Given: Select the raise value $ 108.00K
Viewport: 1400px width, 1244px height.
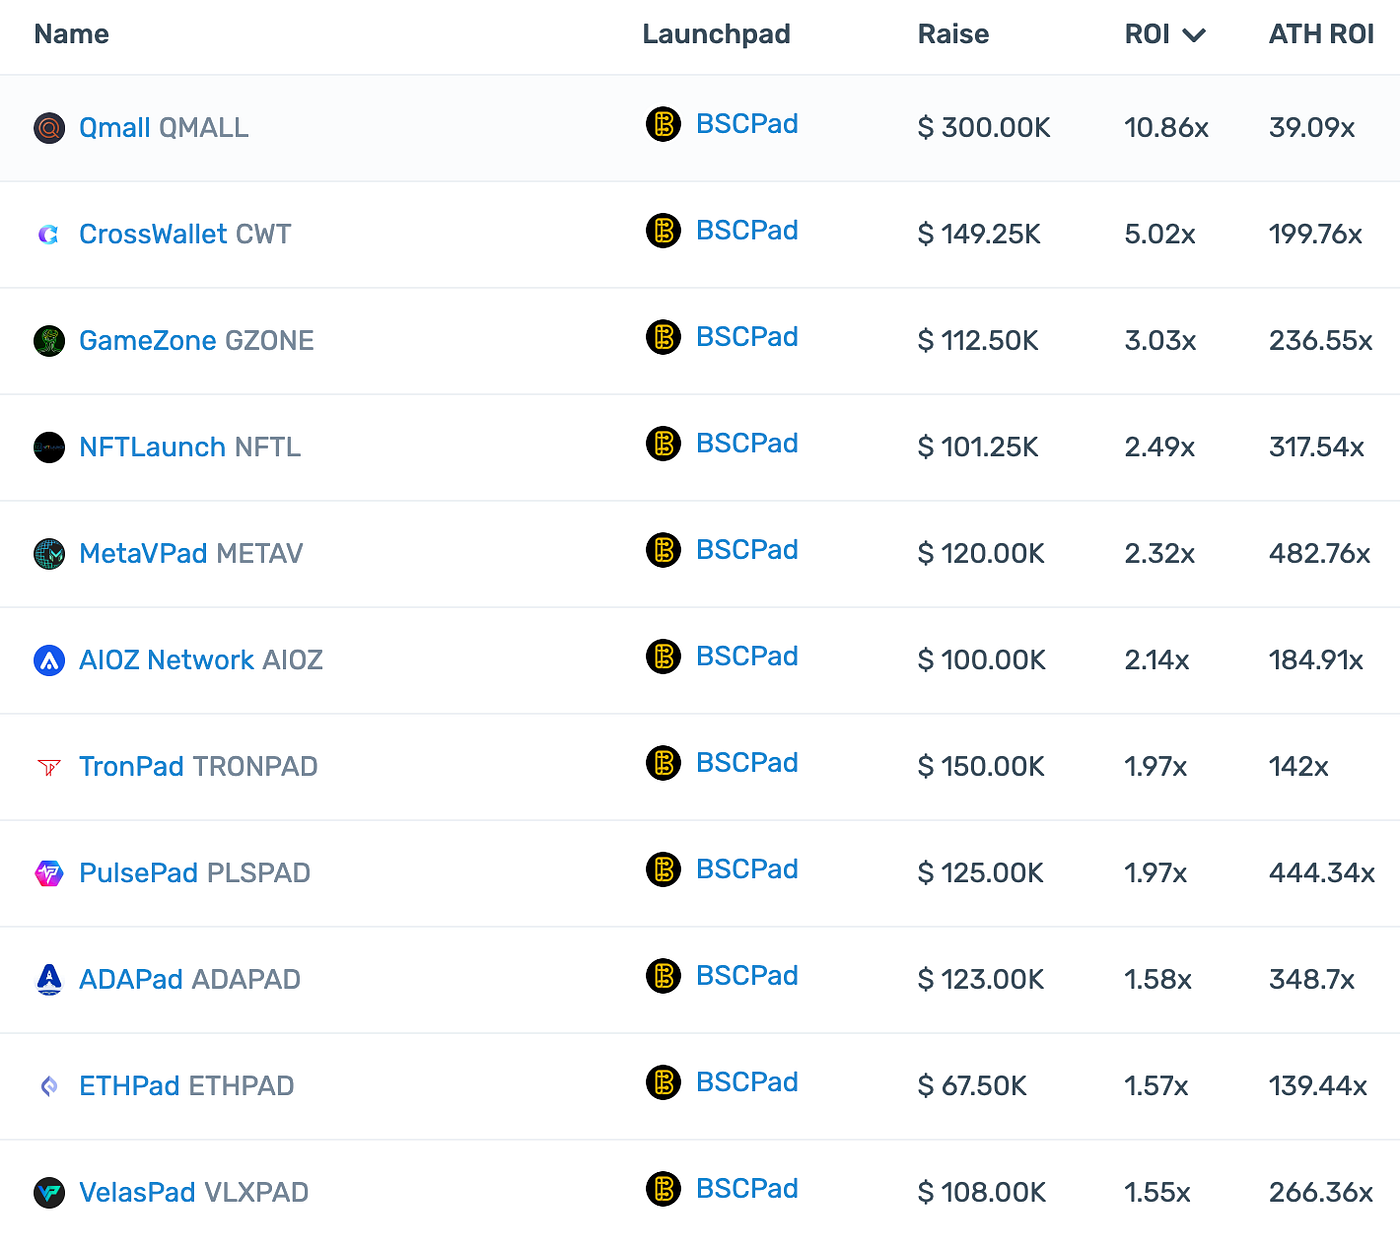Looking at the screenshot, I should tap(982, 1193).
